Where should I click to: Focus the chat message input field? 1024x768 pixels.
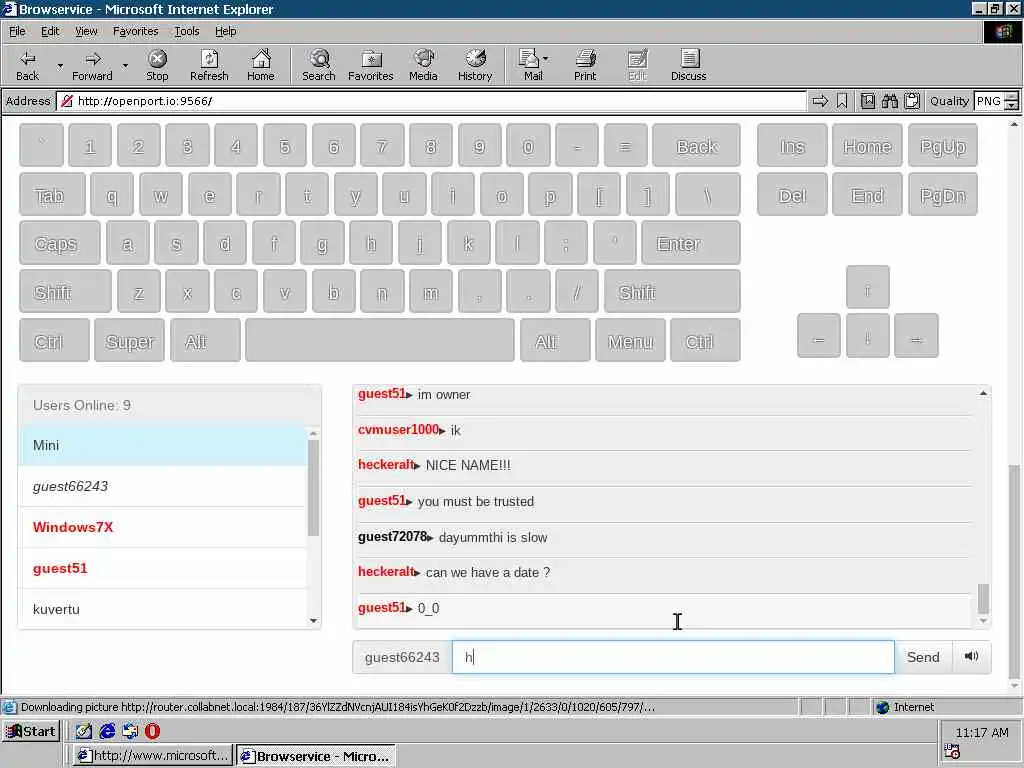673,656
